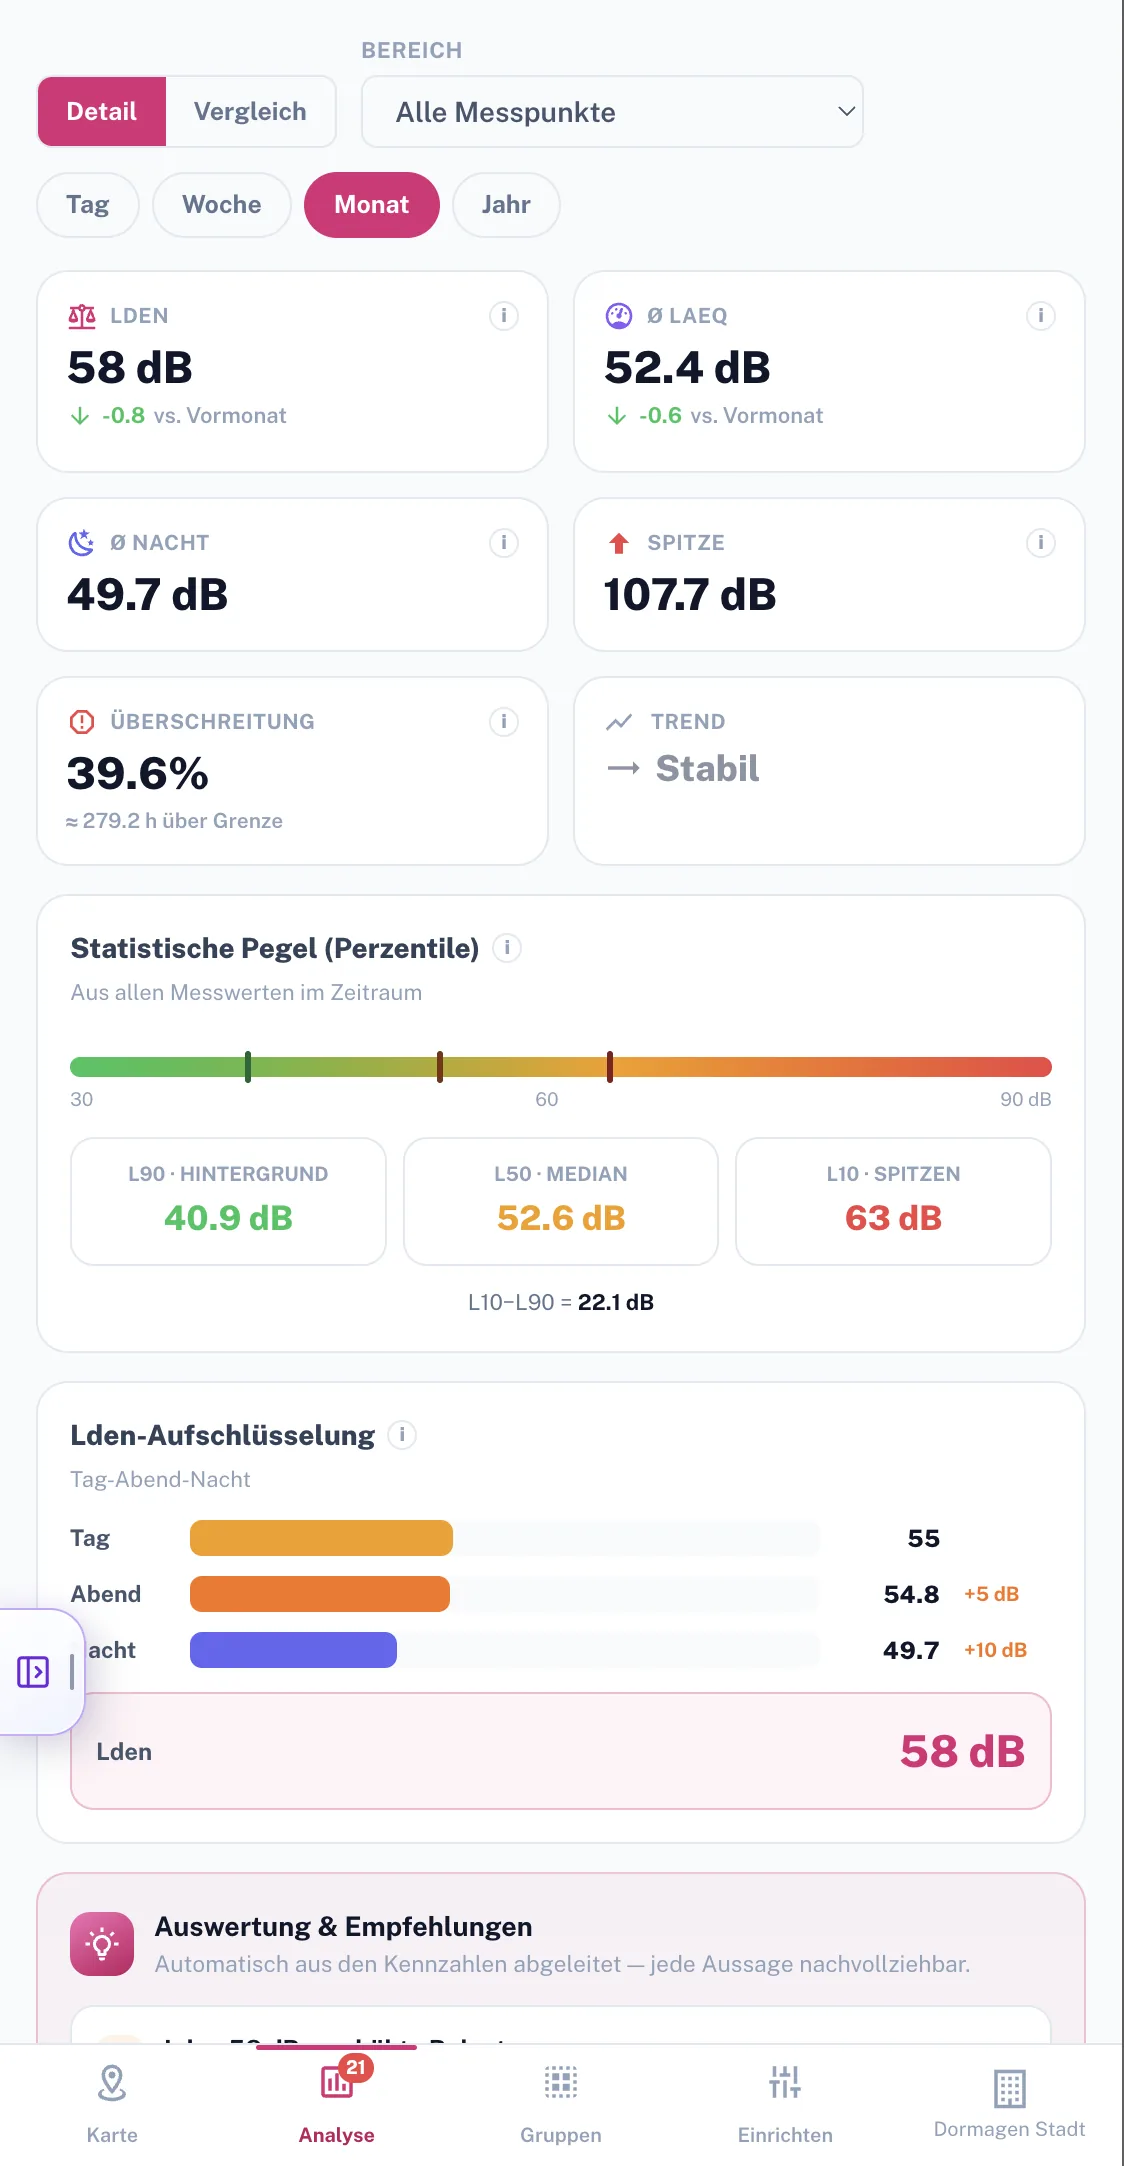Image resolution: width=1124 pixels, height=2166 pixels.
Task: Switch to Detail view
Action: 102,111
